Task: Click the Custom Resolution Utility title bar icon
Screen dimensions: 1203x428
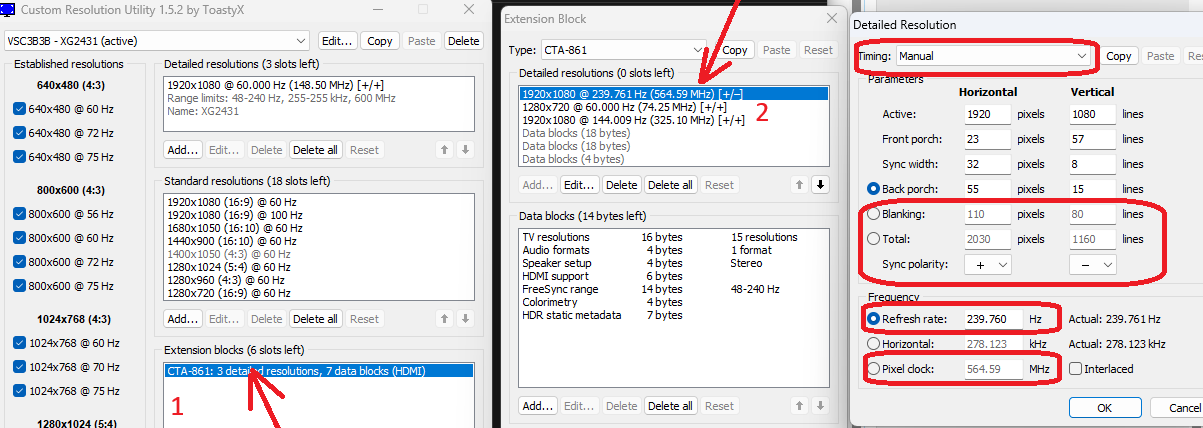Action: pos(9,9)
